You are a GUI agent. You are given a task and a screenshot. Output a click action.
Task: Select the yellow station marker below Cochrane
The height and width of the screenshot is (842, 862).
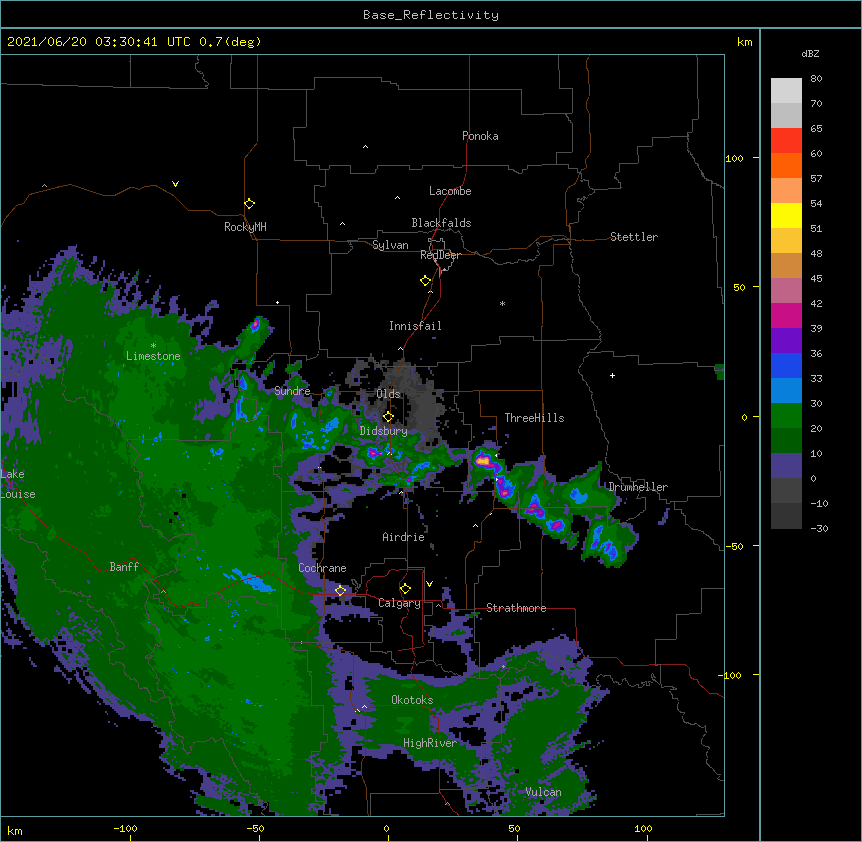click(x=340, y=590)
